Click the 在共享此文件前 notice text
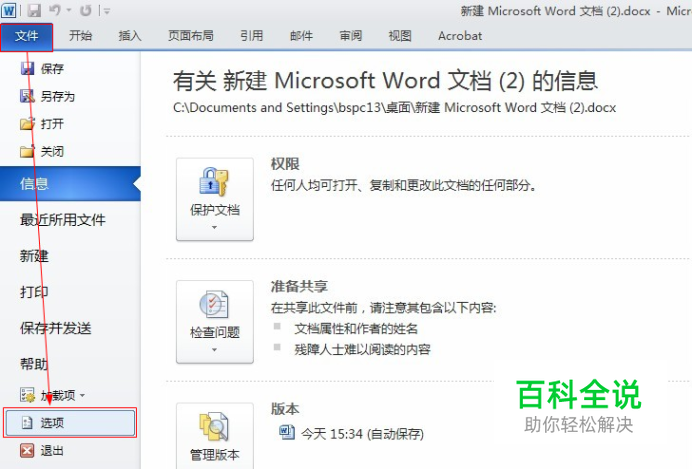Viewport: 692px width, 469px height. (x=384, y=308)
